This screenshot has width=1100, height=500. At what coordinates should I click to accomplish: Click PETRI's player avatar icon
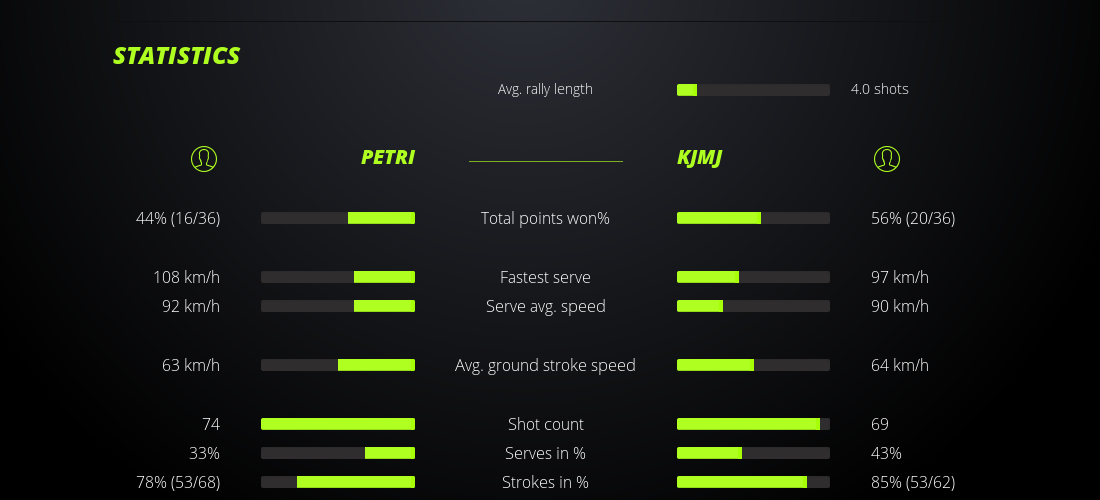203,158
